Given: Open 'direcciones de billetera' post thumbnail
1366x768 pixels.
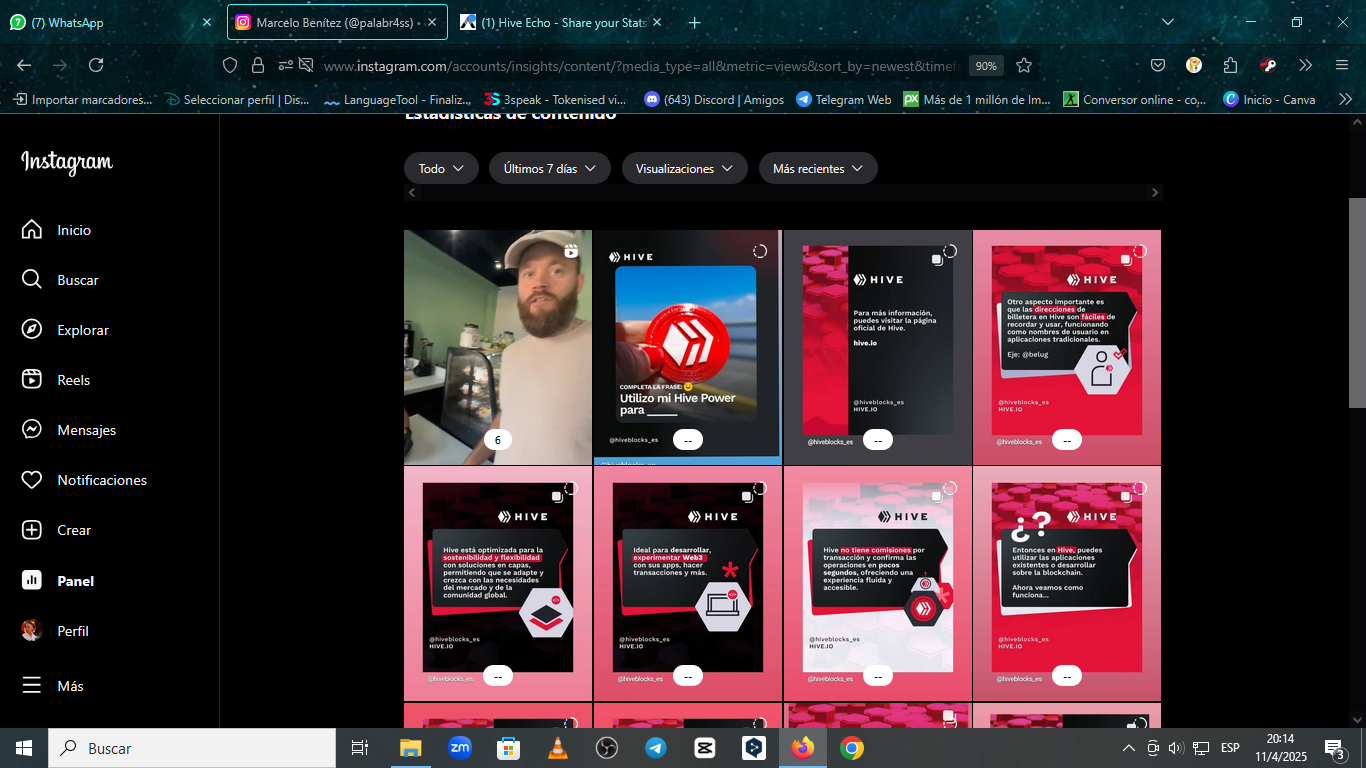Looking at the screenshot, I should click(1067, 347).
